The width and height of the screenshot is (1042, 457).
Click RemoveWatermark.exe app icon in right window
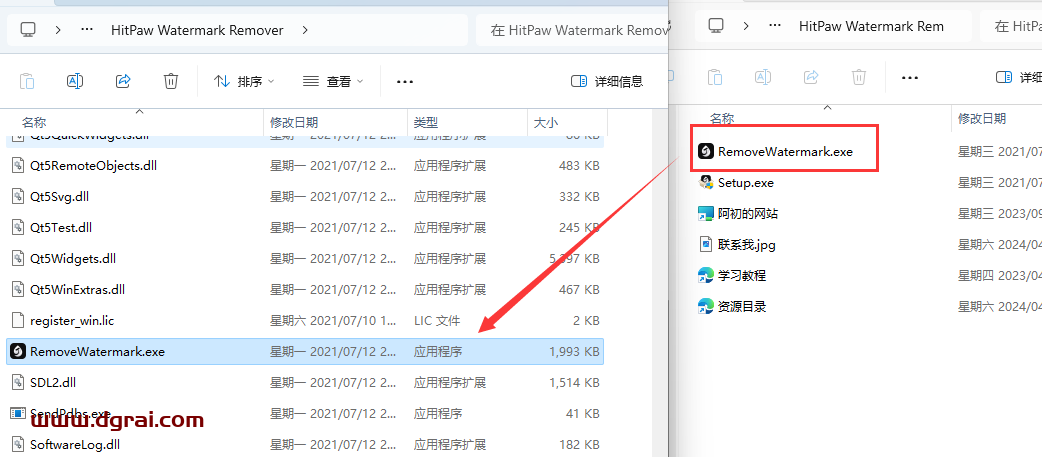tap(706, 151)
